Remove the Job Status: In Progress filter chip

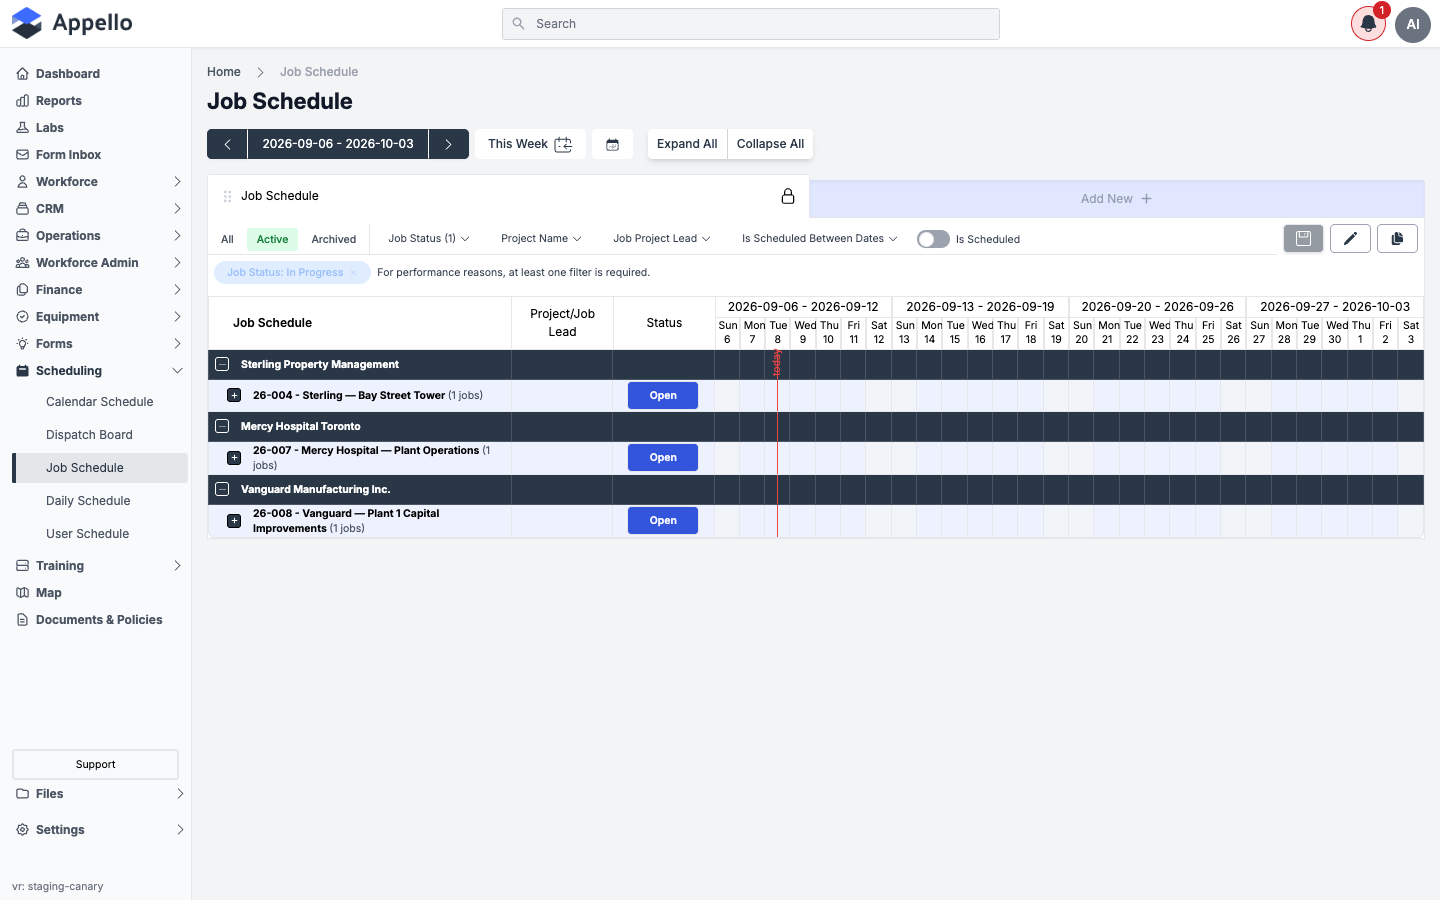tap(353, 273)
